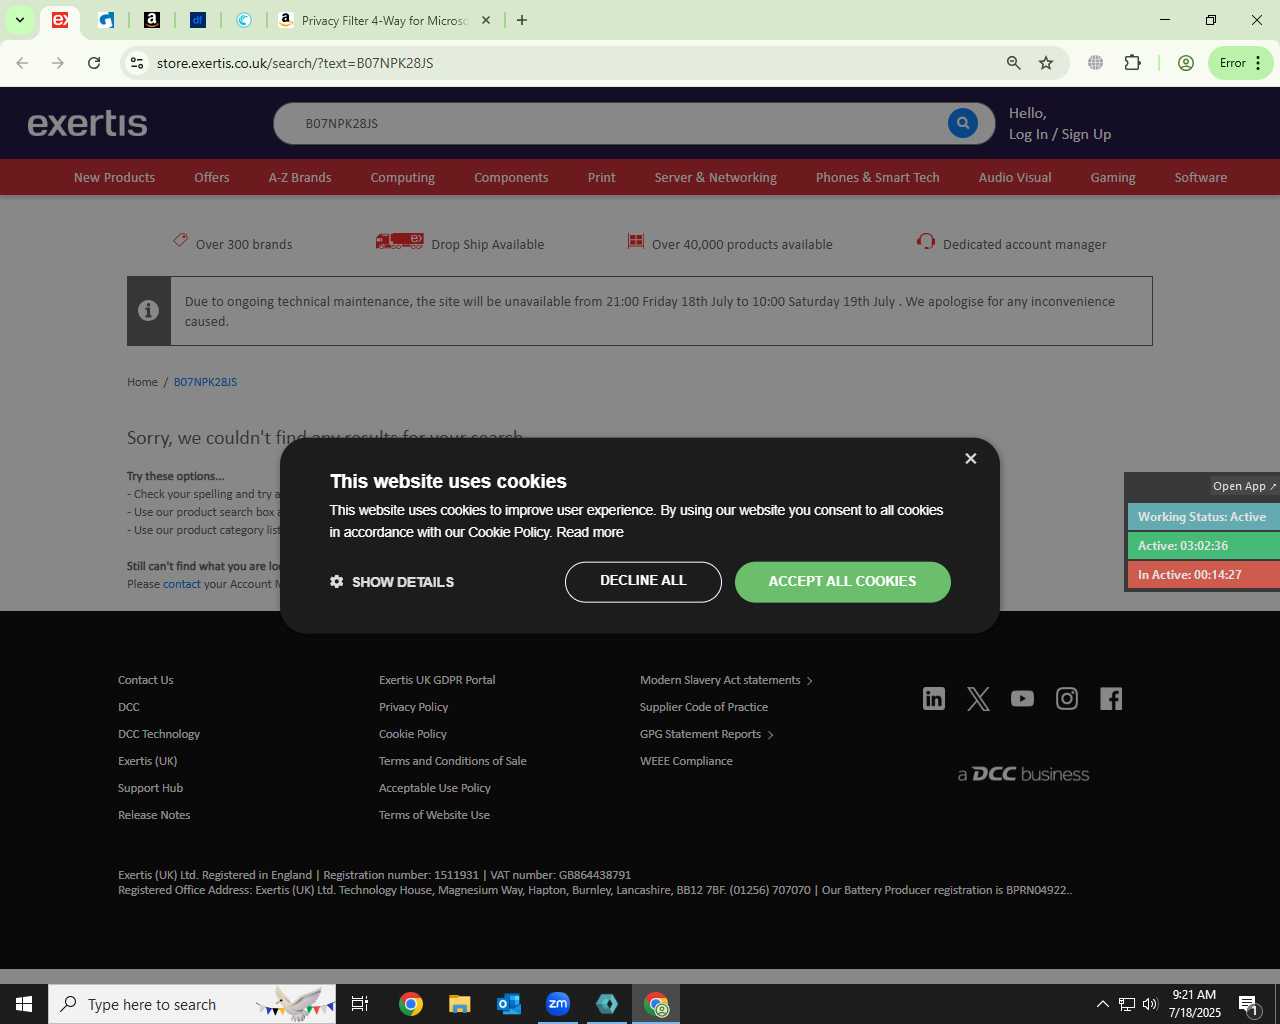Open the Read more cookie policy link
Screen dimensions: 1280x1024
click(x=590, y=532)
